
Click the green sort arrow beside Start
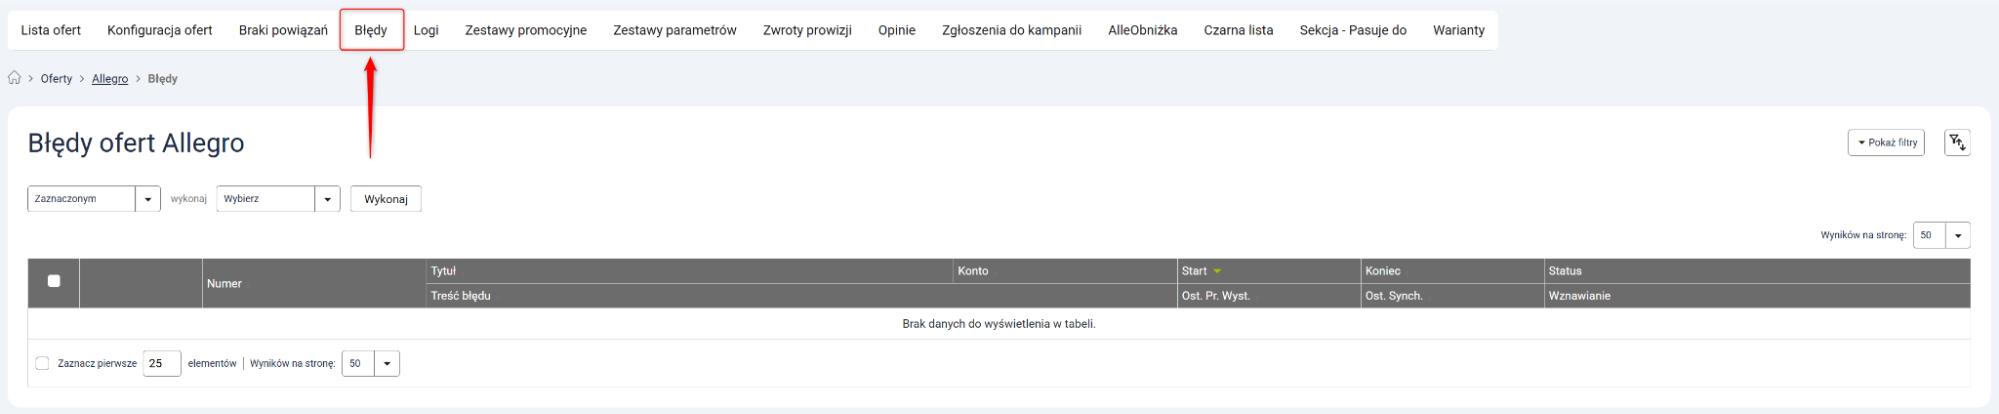click(x=1217, y=271)
